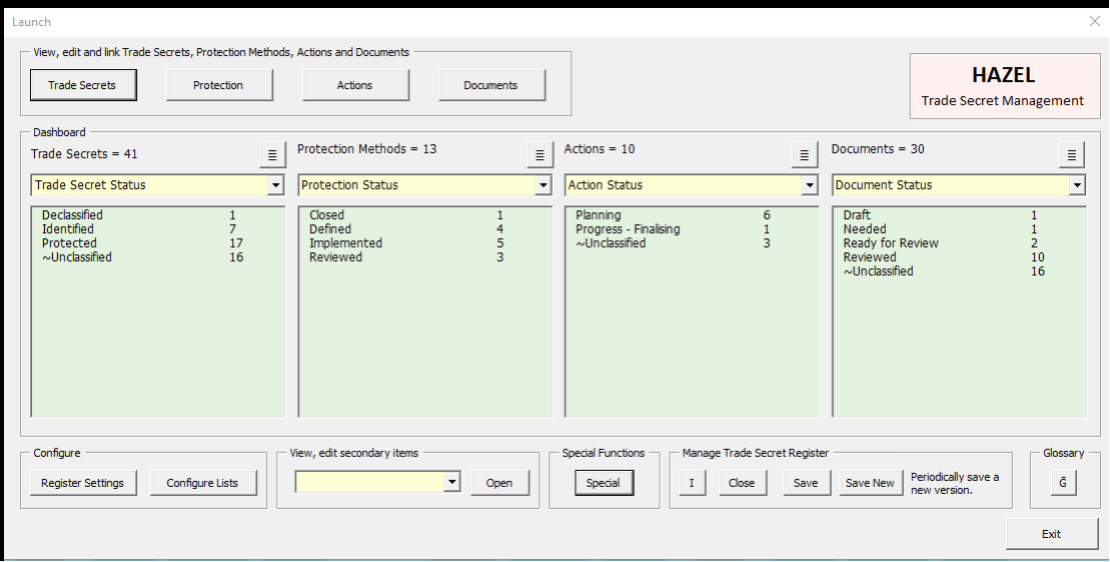The height and width of the screenshot is (562, 1110).
Task: Expand the Protection Status dropdown
Action: click(x=543, y=186)
